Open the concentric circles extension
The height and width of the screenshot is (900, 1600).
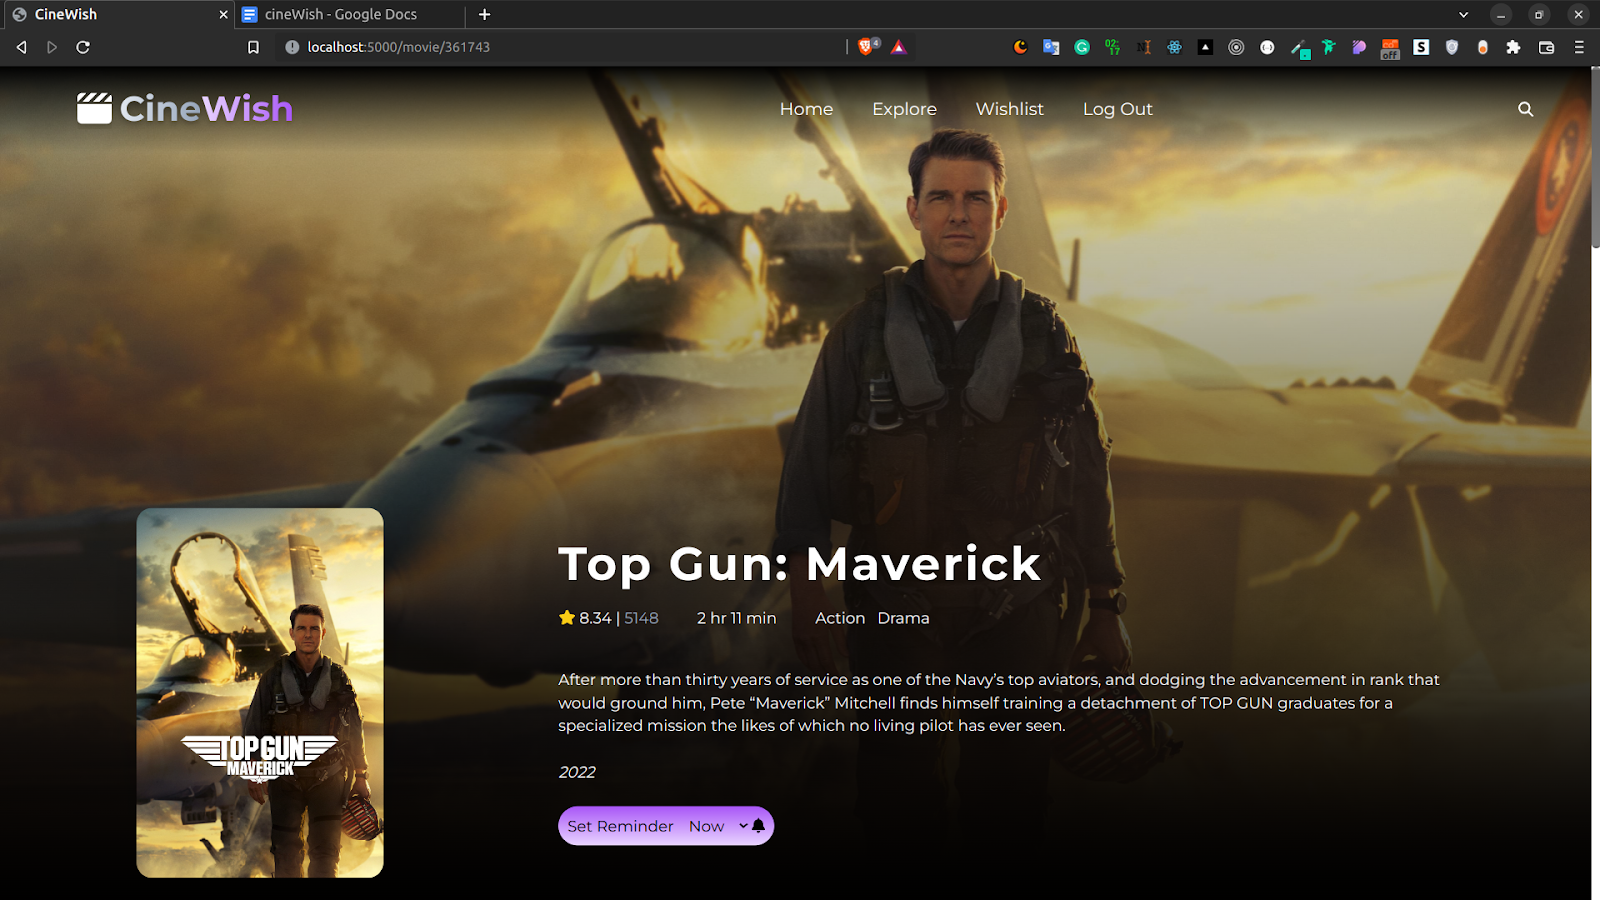(1236, 47)
